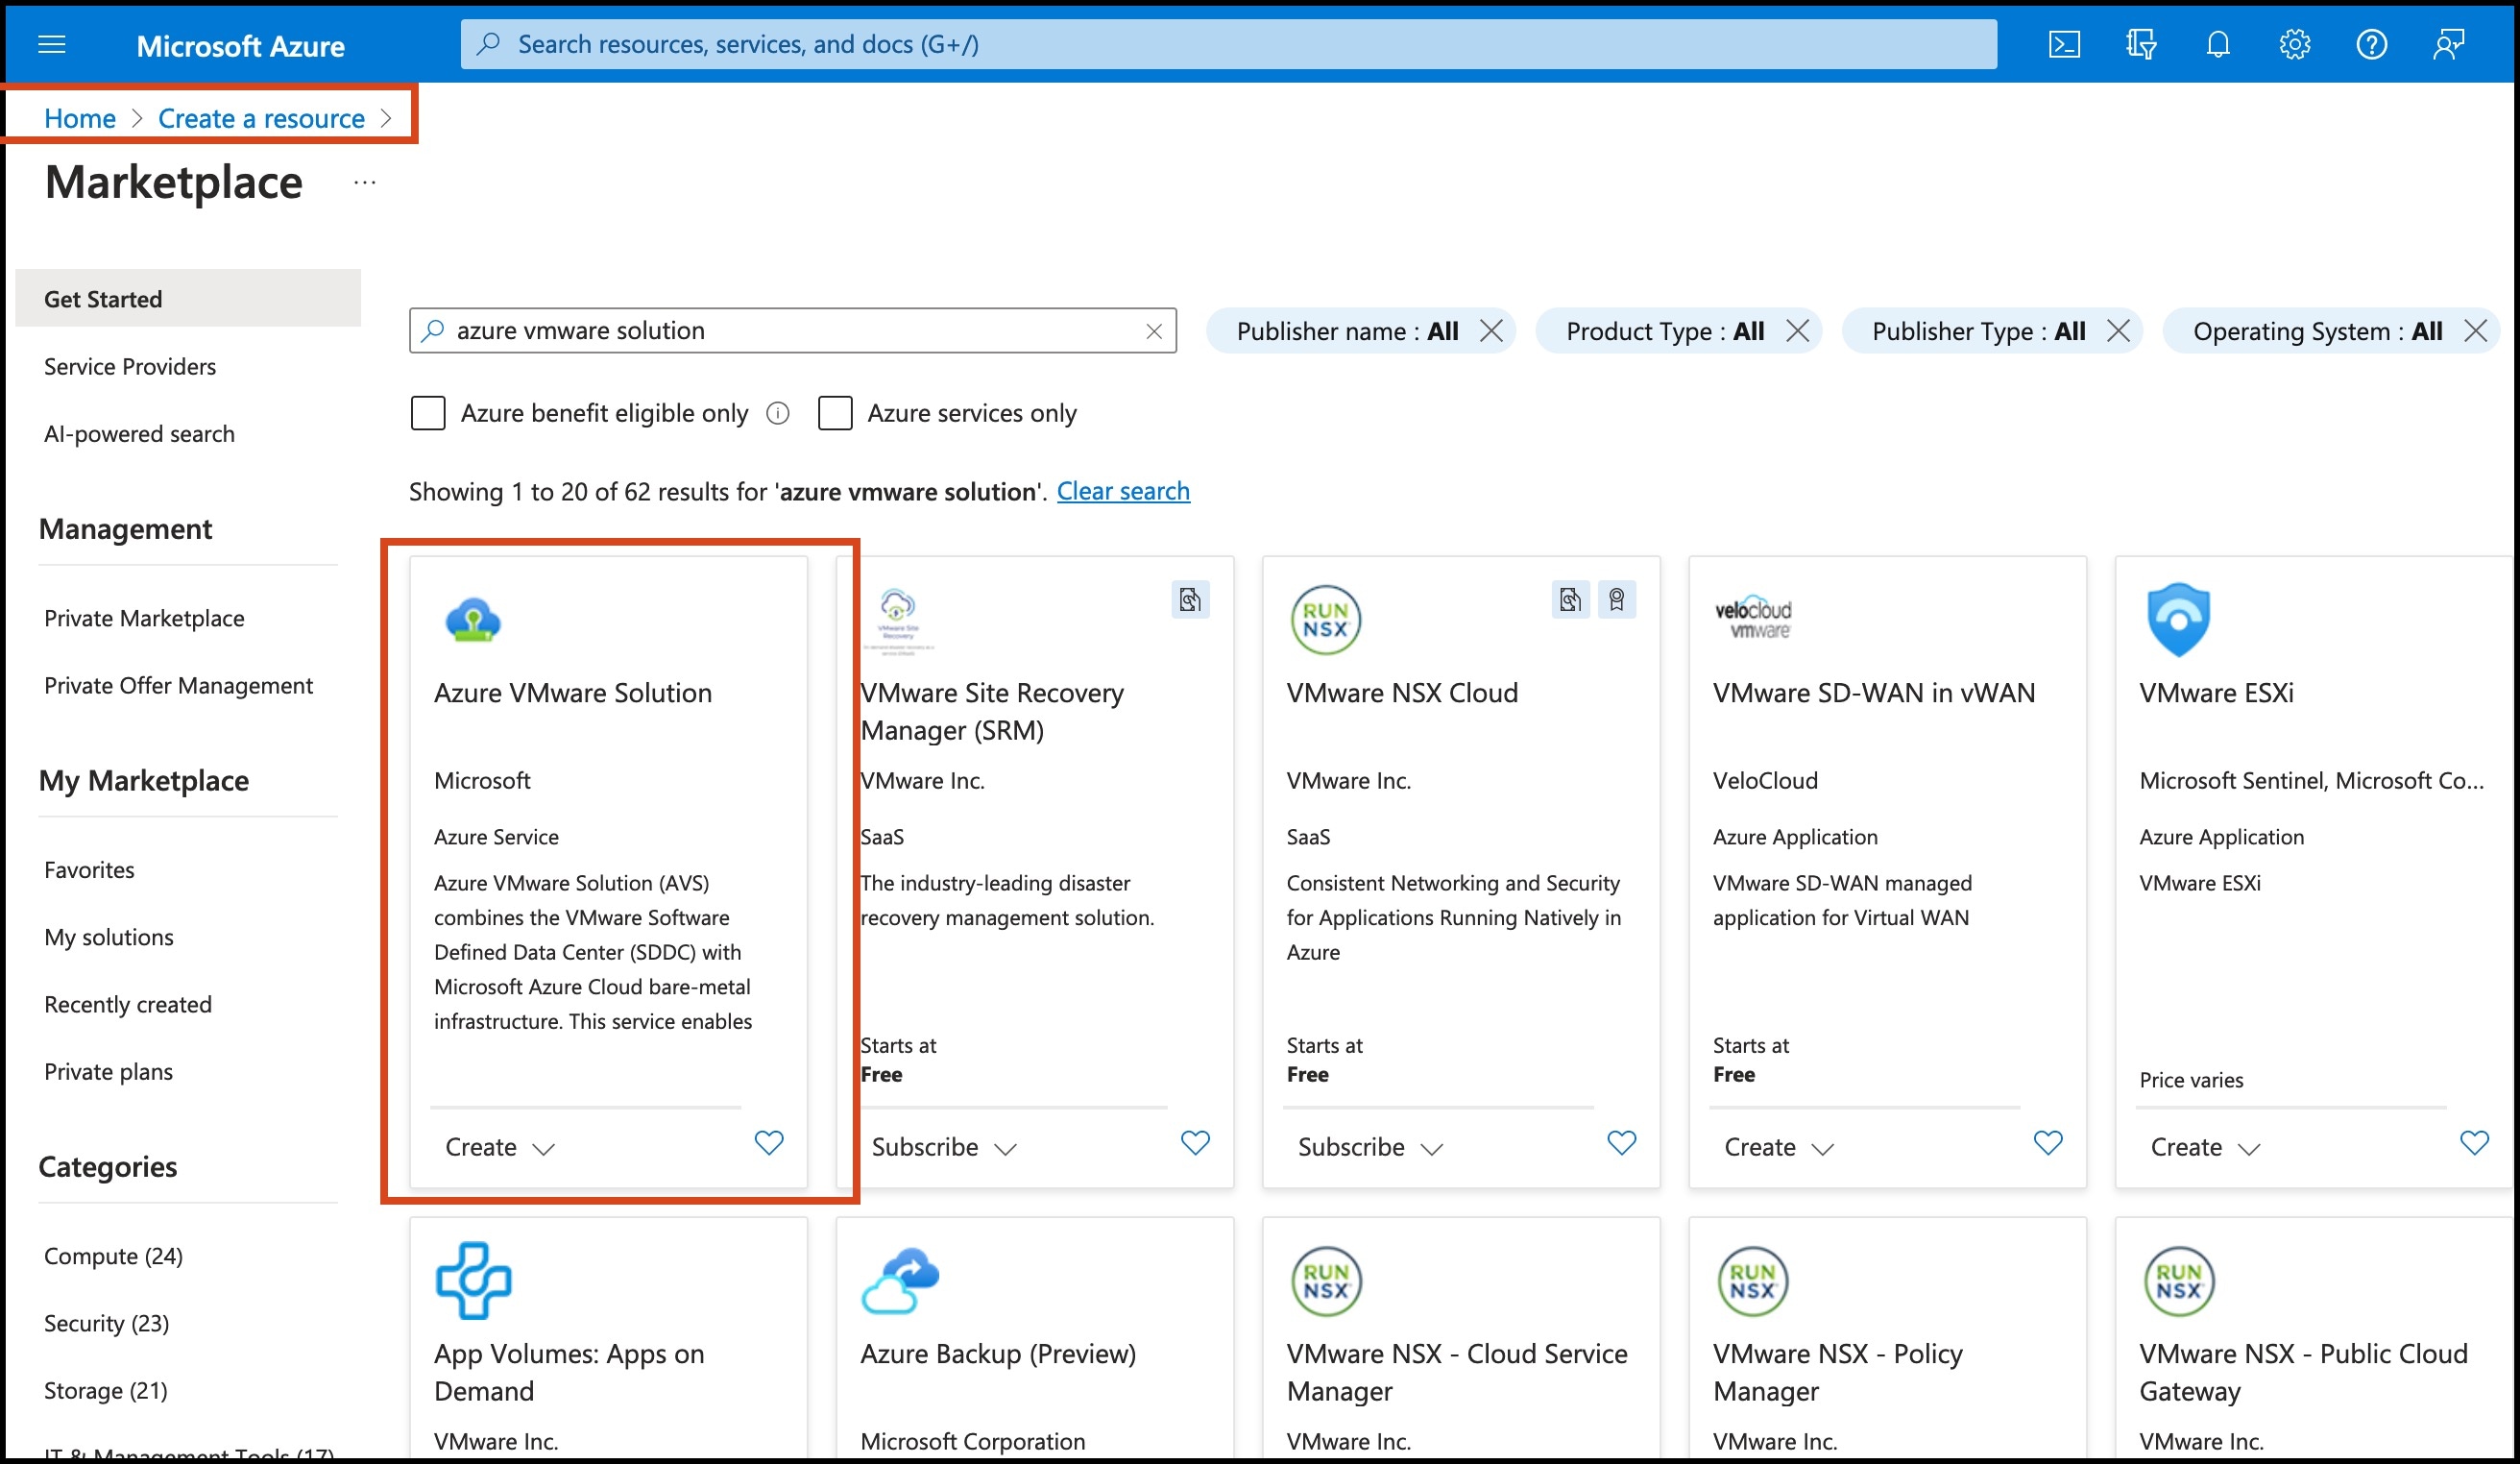Expand Create dropdown on Azure VMware Solution

coord(498,1147)
